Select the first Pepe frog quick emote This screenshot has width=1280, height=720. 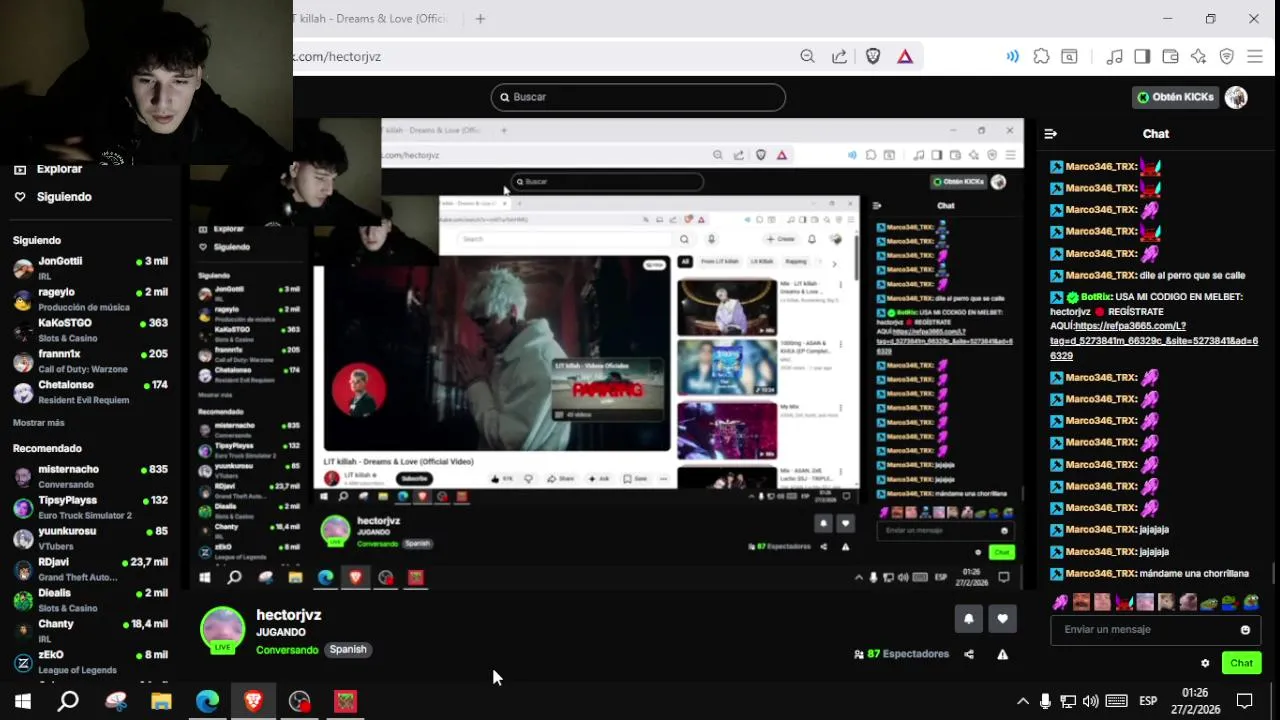pyautogui.click(x=1208, y=603)
